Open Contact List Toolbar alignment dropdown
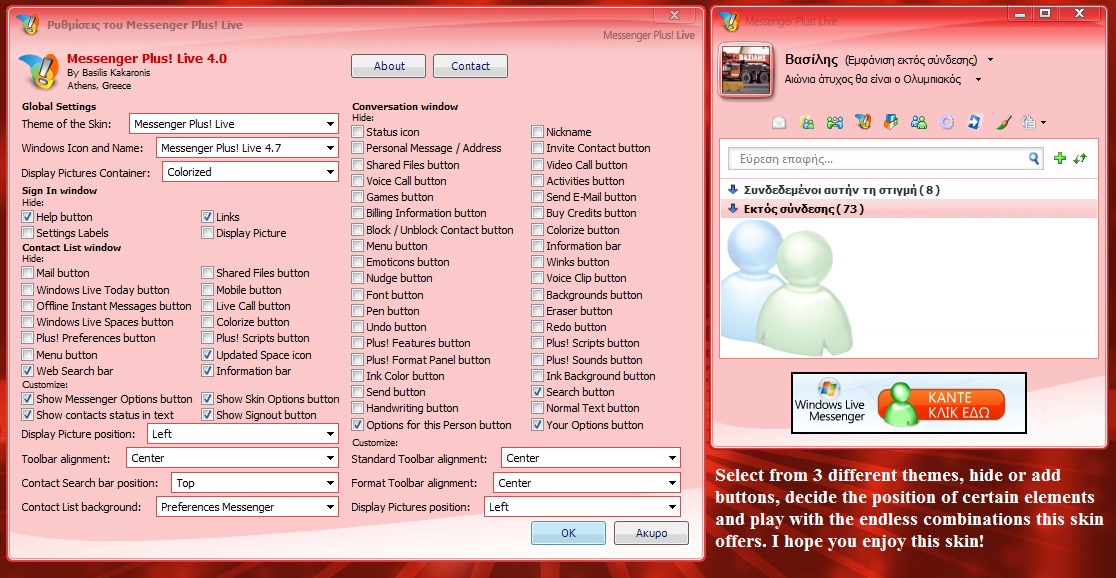Image resolution: width=1116 pixels, height=578 pixels. 232,458
